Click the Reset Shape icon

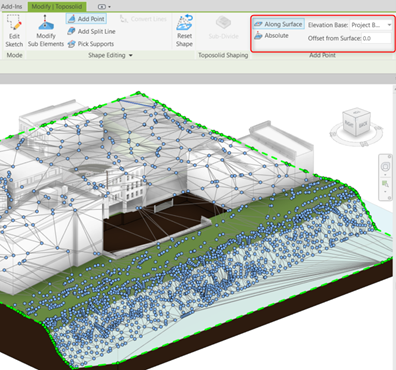coord(184,31)
